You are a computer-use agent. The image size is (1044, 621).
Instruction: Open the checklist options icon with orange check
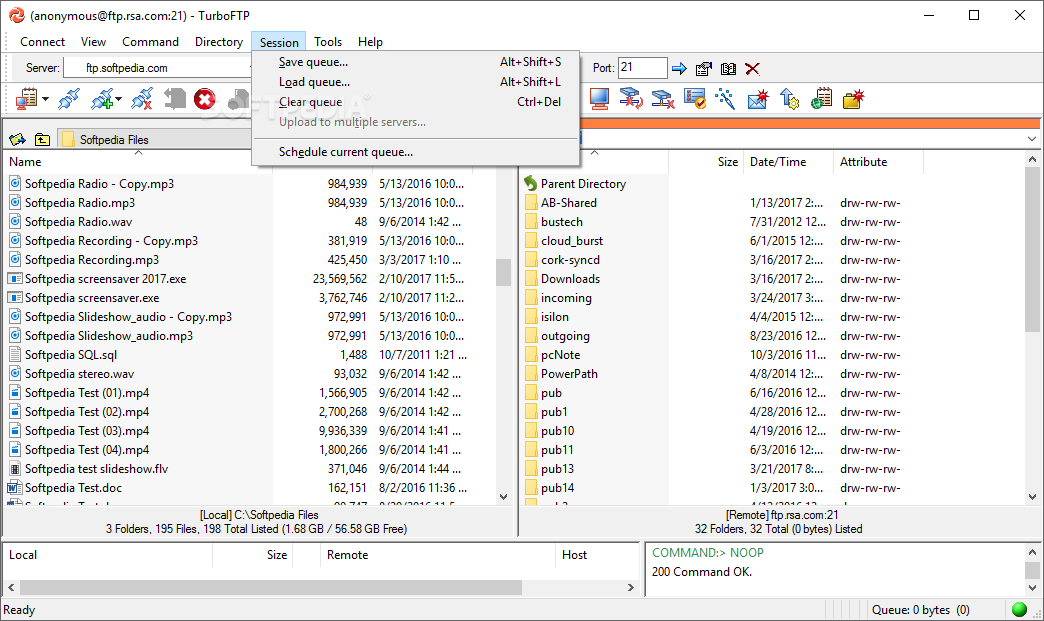[x=694, y=99]
